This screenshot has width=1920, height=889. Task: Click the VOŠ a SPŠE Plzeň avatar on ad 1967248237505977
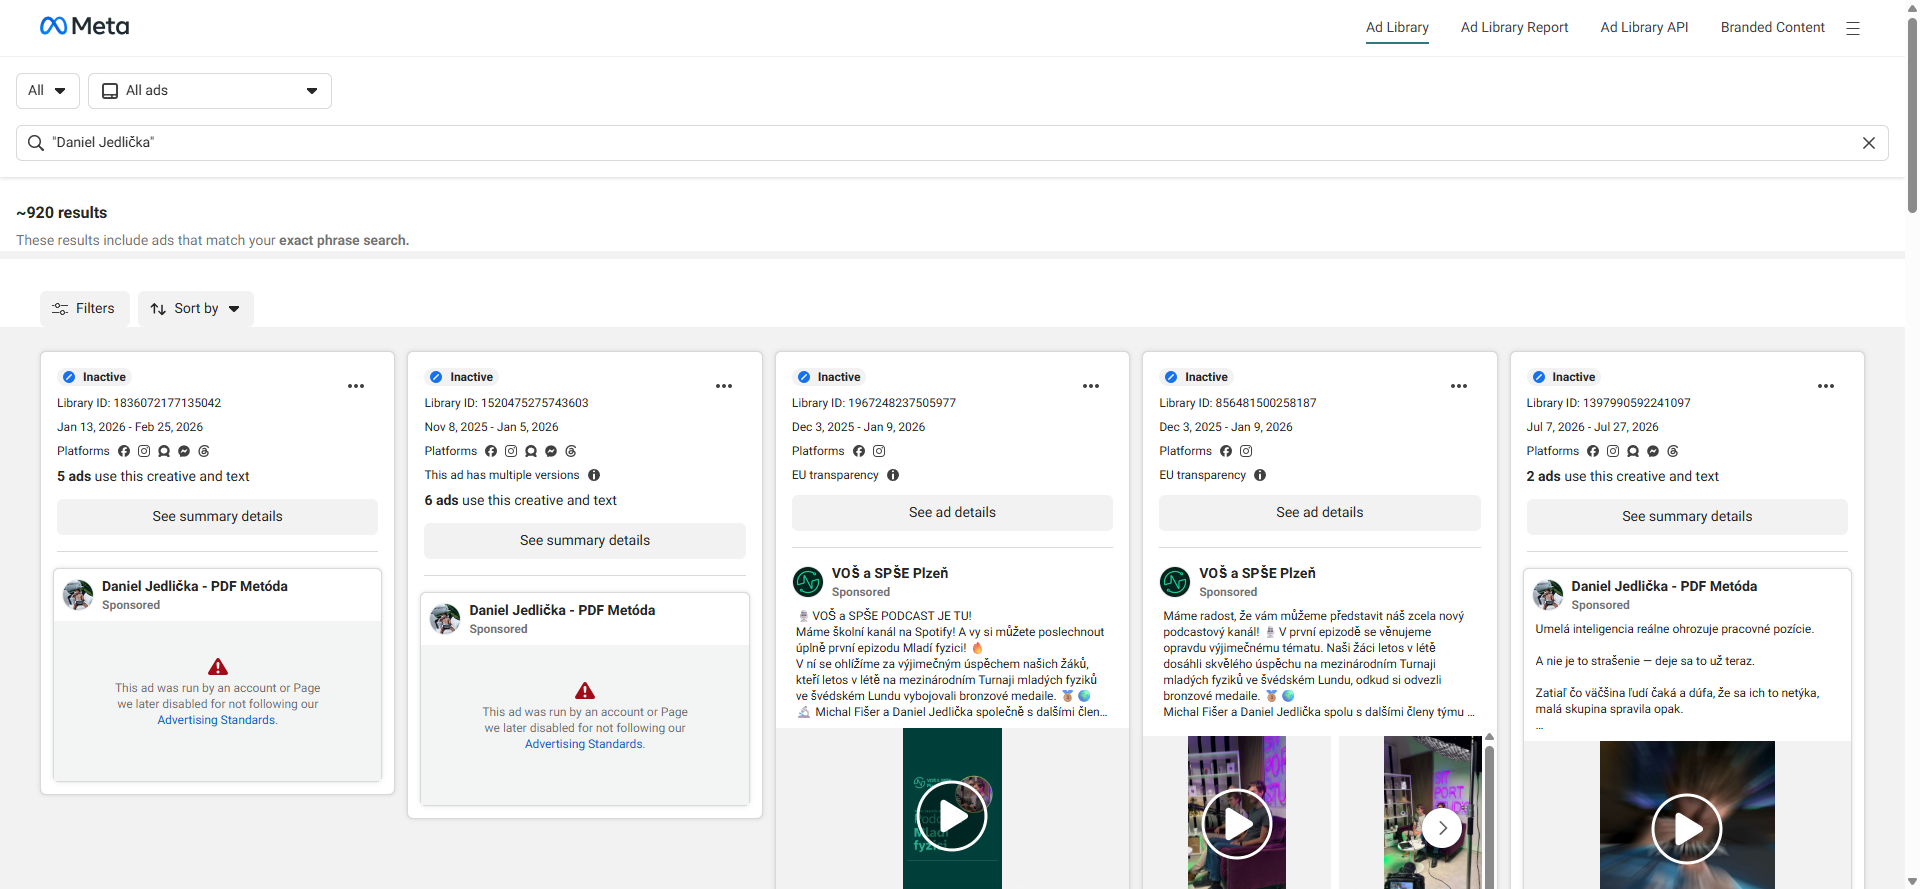coord(808,582)
